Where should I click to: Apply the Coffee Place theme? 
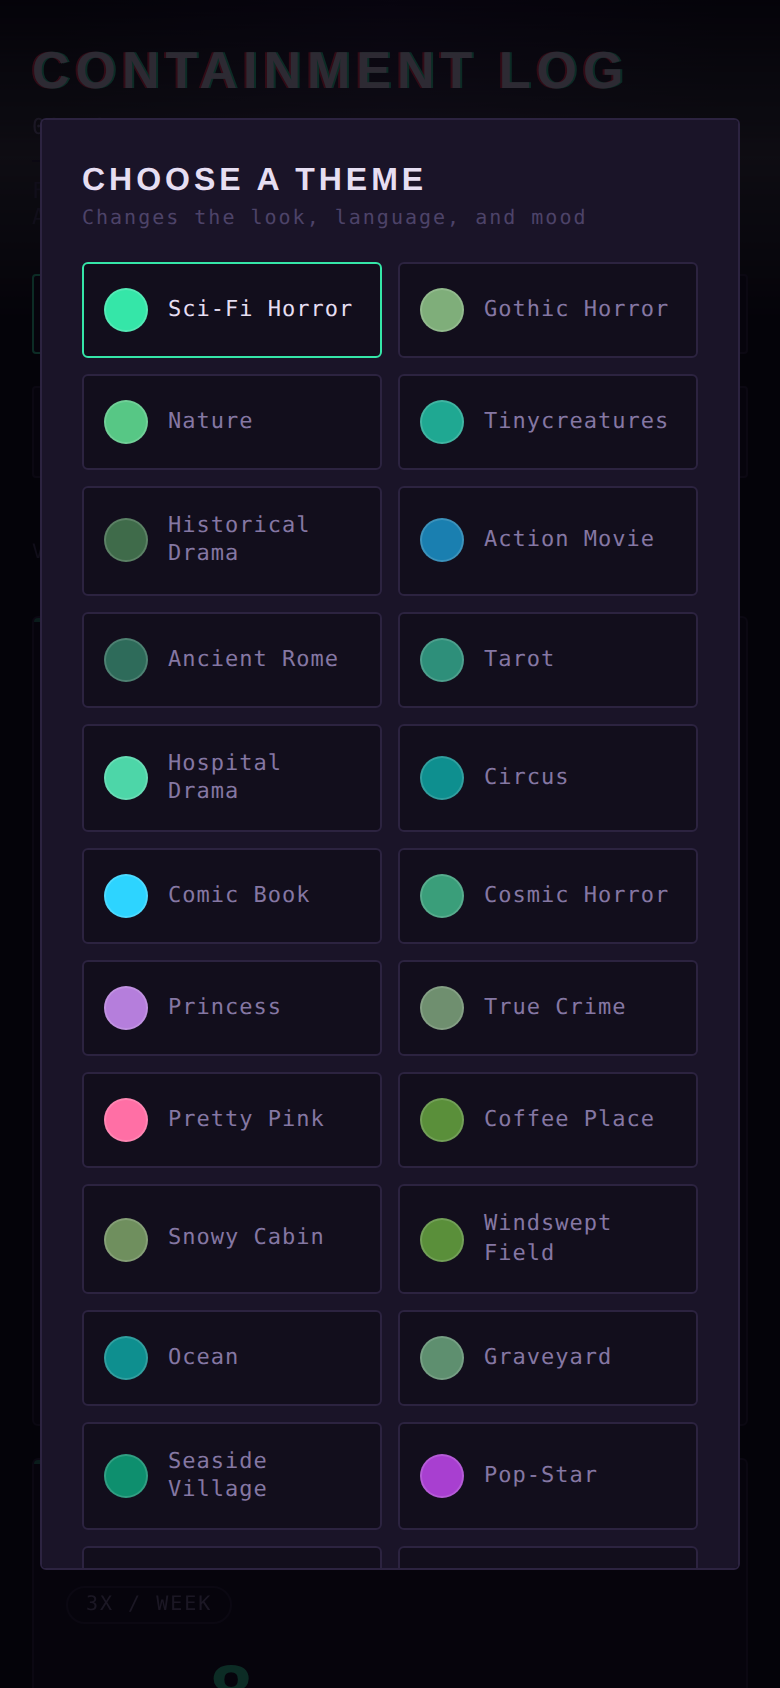click(548, 1120)
